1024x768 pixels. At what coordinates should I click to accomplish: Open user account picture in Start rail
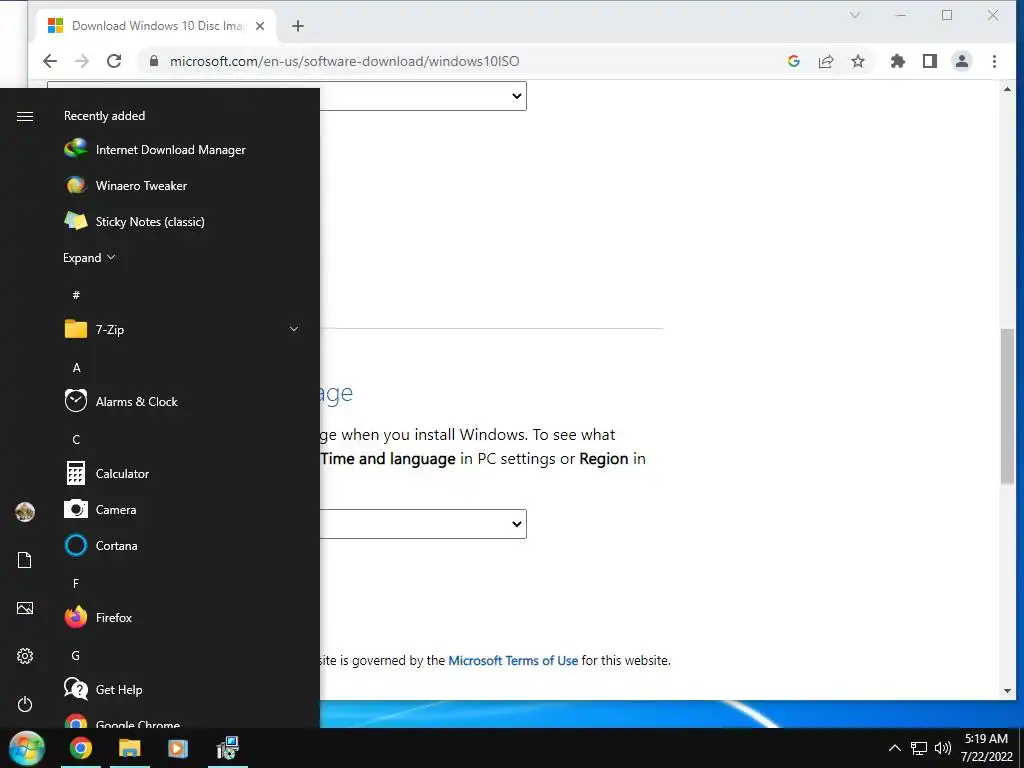click(25, 512)
